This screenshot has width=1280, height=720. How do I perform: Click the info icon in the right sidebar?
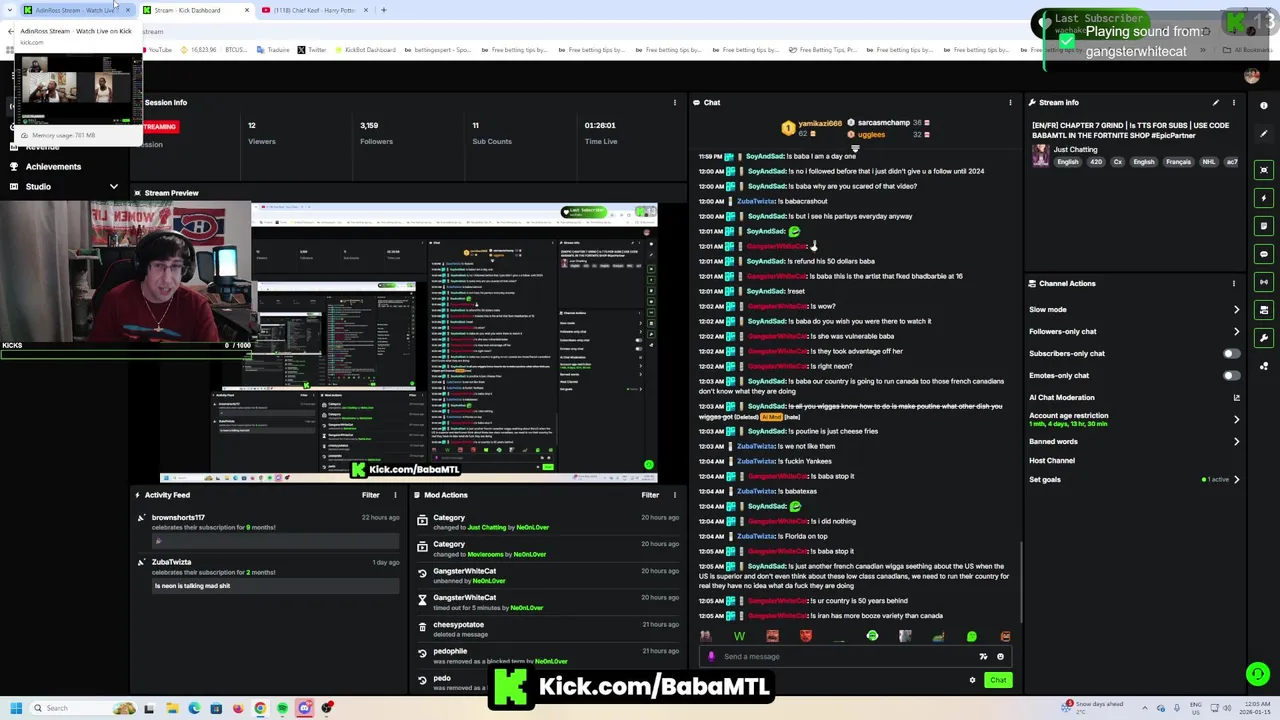[1264, 105]
